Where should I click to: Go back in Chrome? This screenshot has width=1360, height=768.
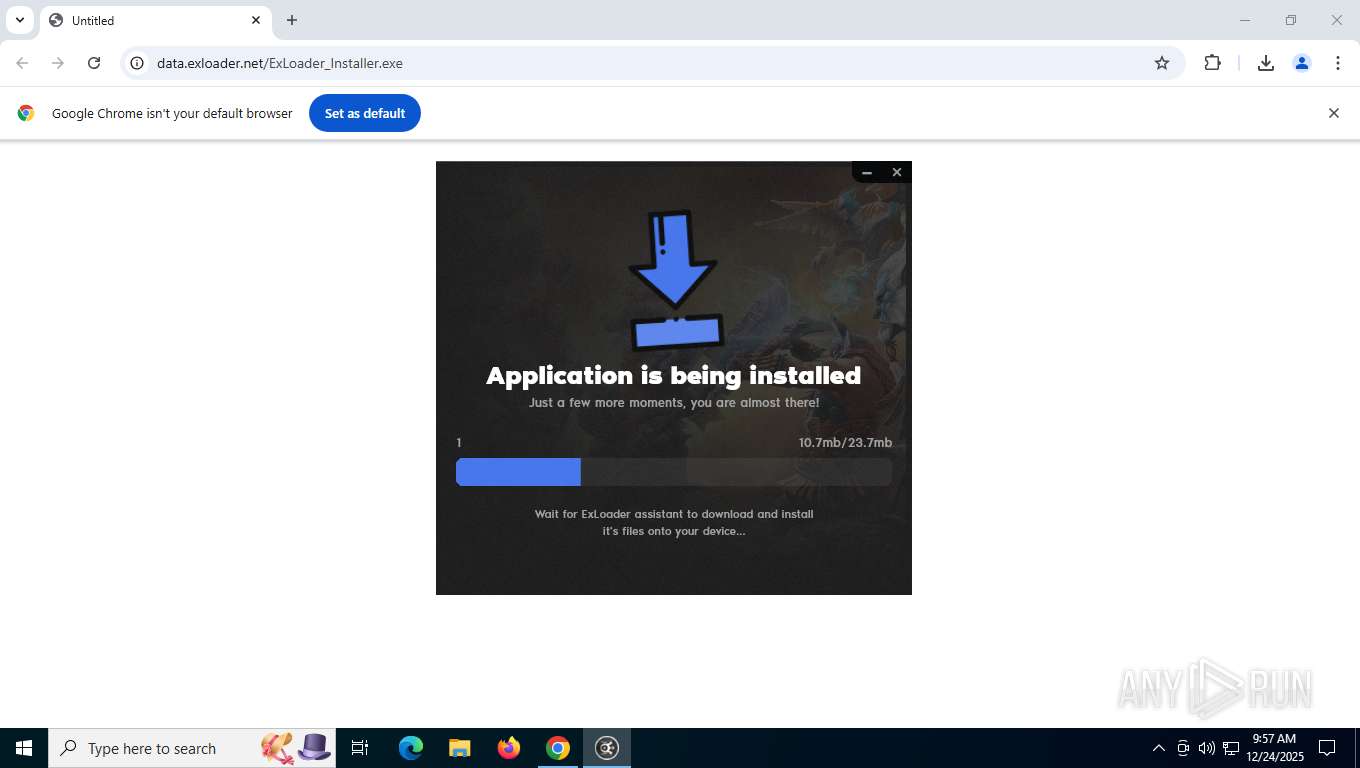[22, 63]
